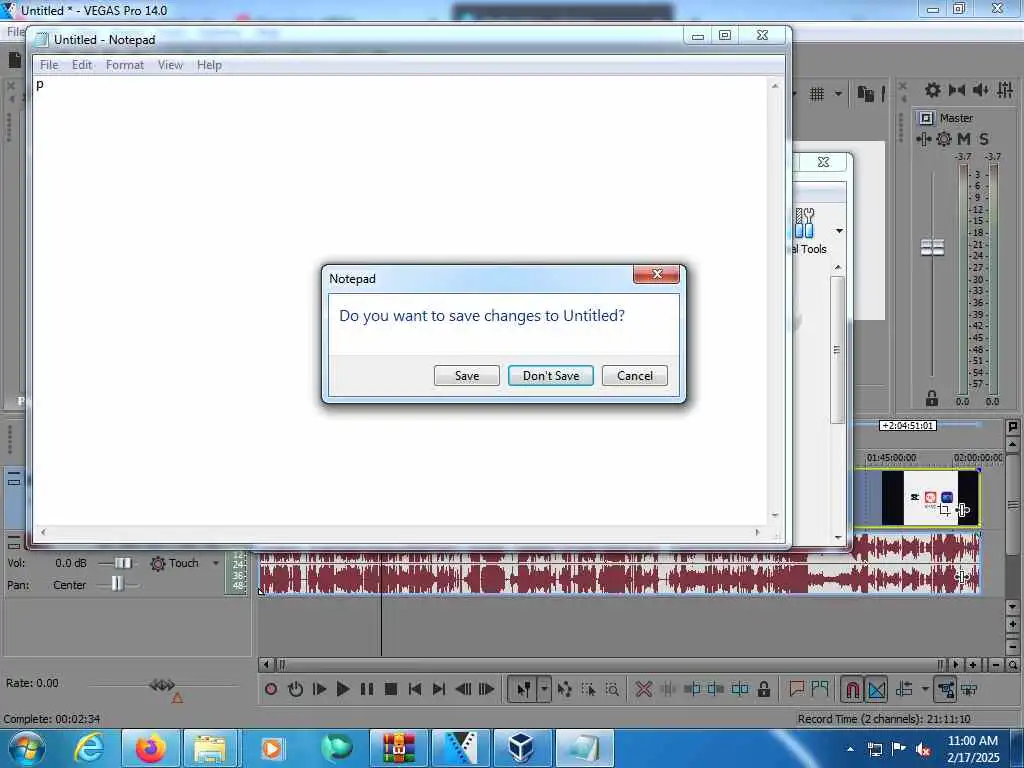Click the Record button in transport bar
The height and width of the screenshot is (768, 1024).
pos(271,689)
